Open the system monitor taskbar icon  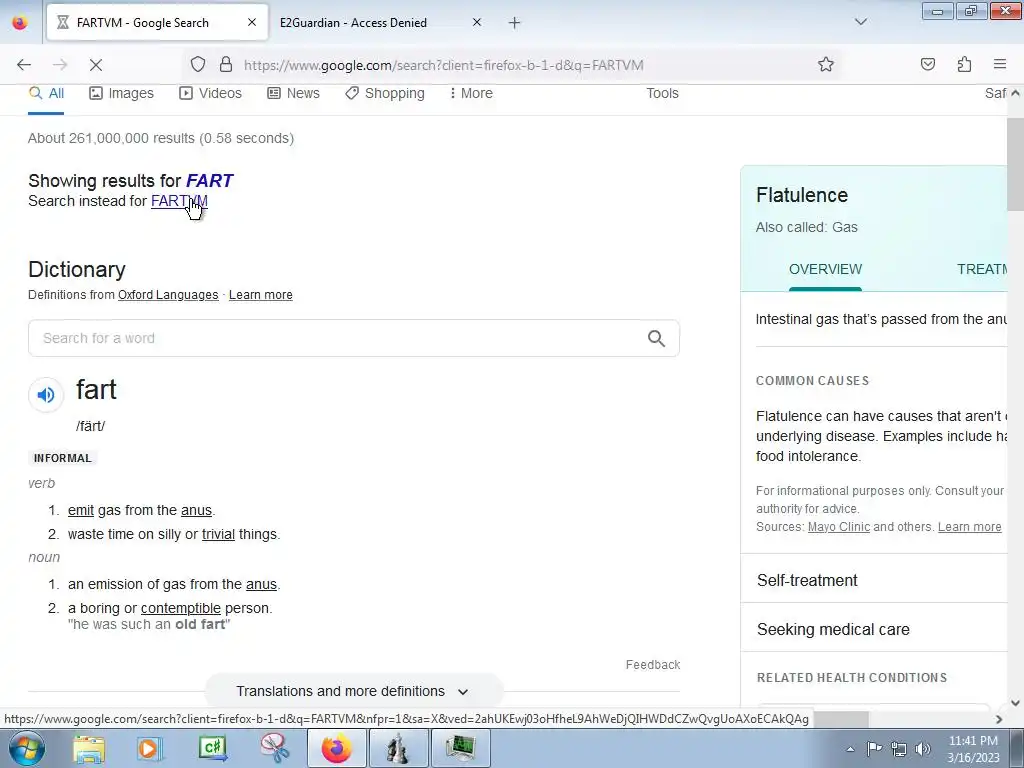coord(461,748)
